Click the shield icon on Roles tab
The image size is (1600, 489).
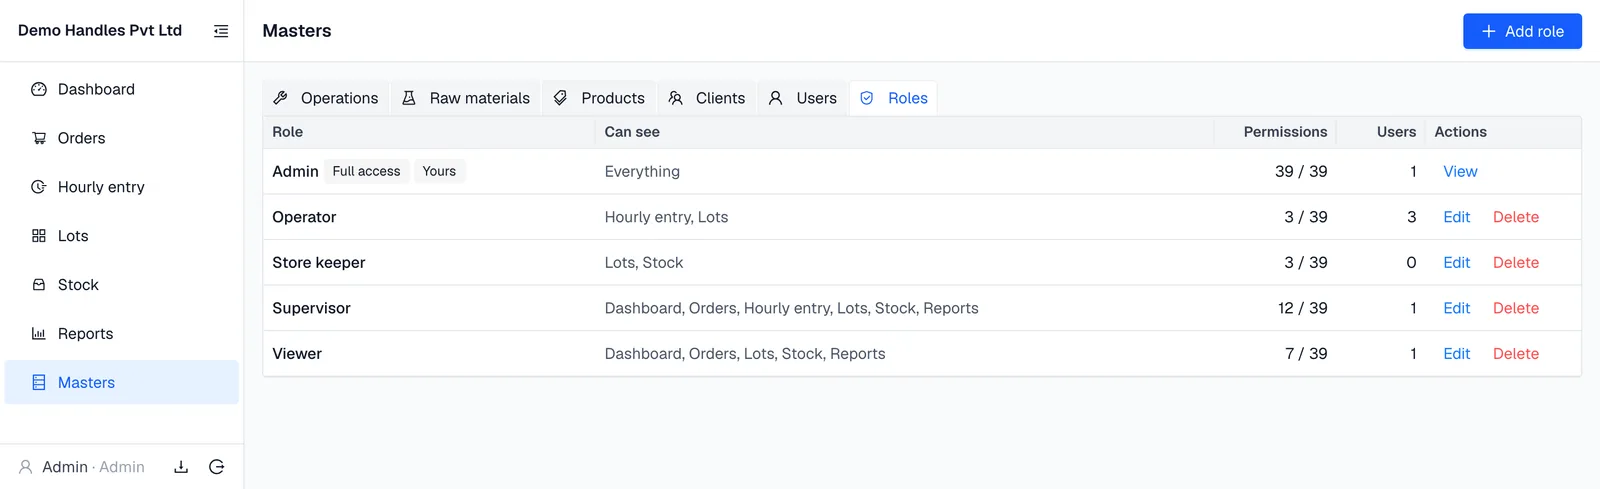tap(867, 98)
